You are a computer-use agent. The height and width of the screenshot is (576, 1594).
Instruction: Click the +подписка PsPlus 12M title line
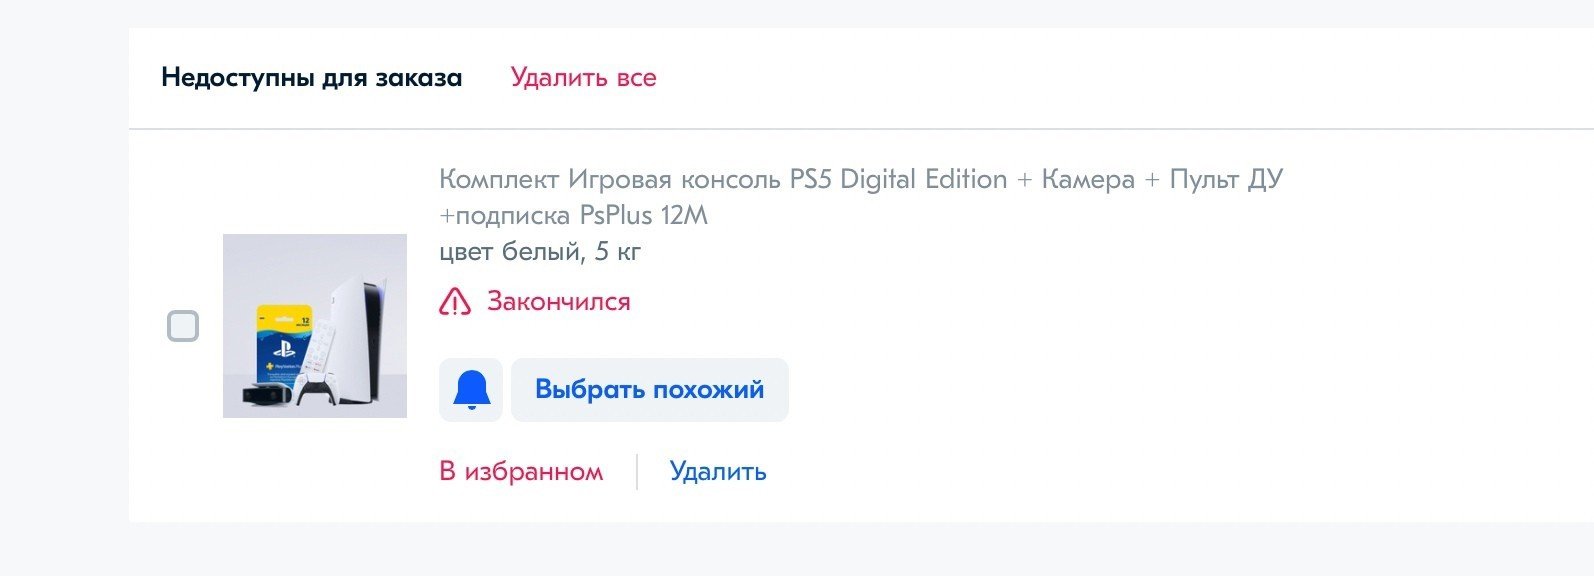click(x=573, y=216)
